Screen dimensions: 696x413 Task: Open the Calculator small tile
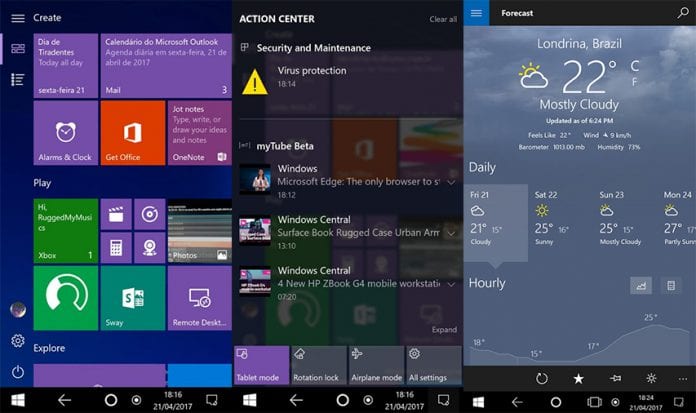pos(116,248)
